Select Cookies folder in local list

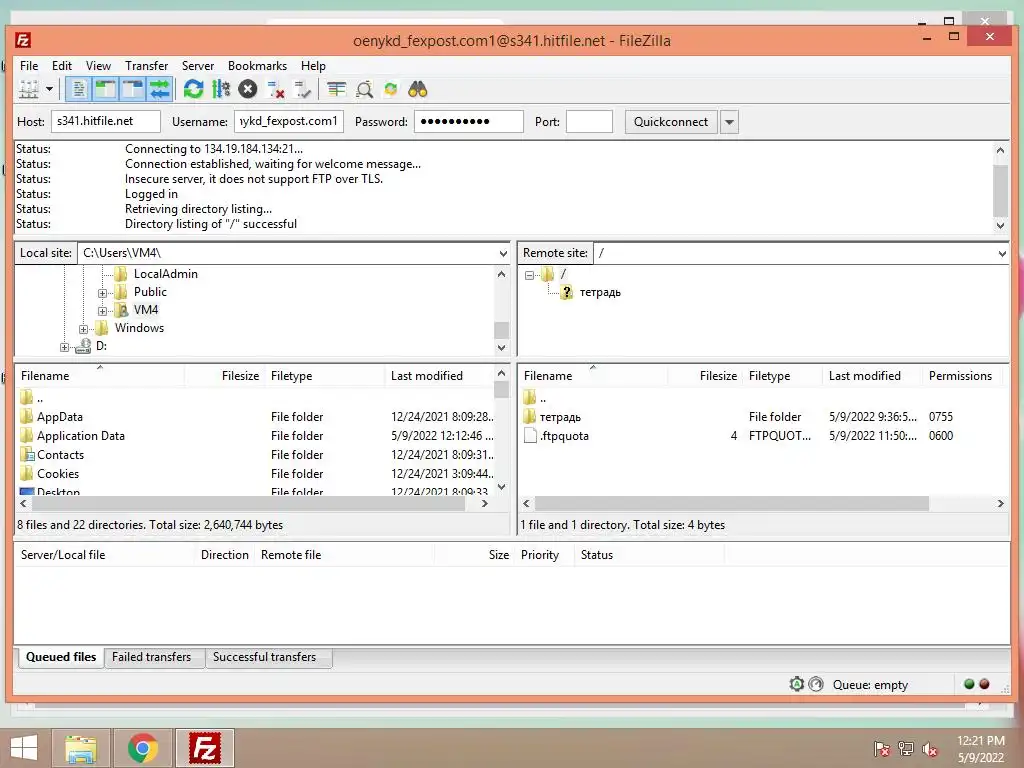click(57, 473)
